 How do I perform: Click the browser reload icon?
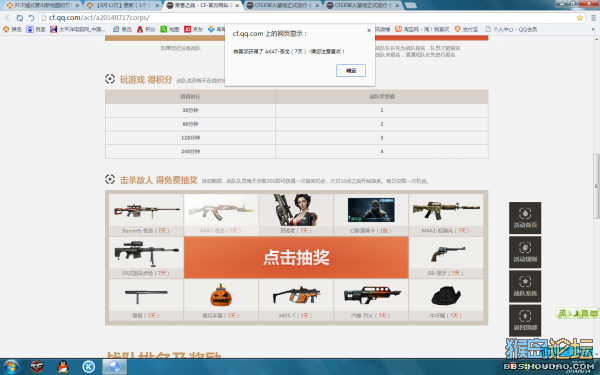click(x=20, y=18)
